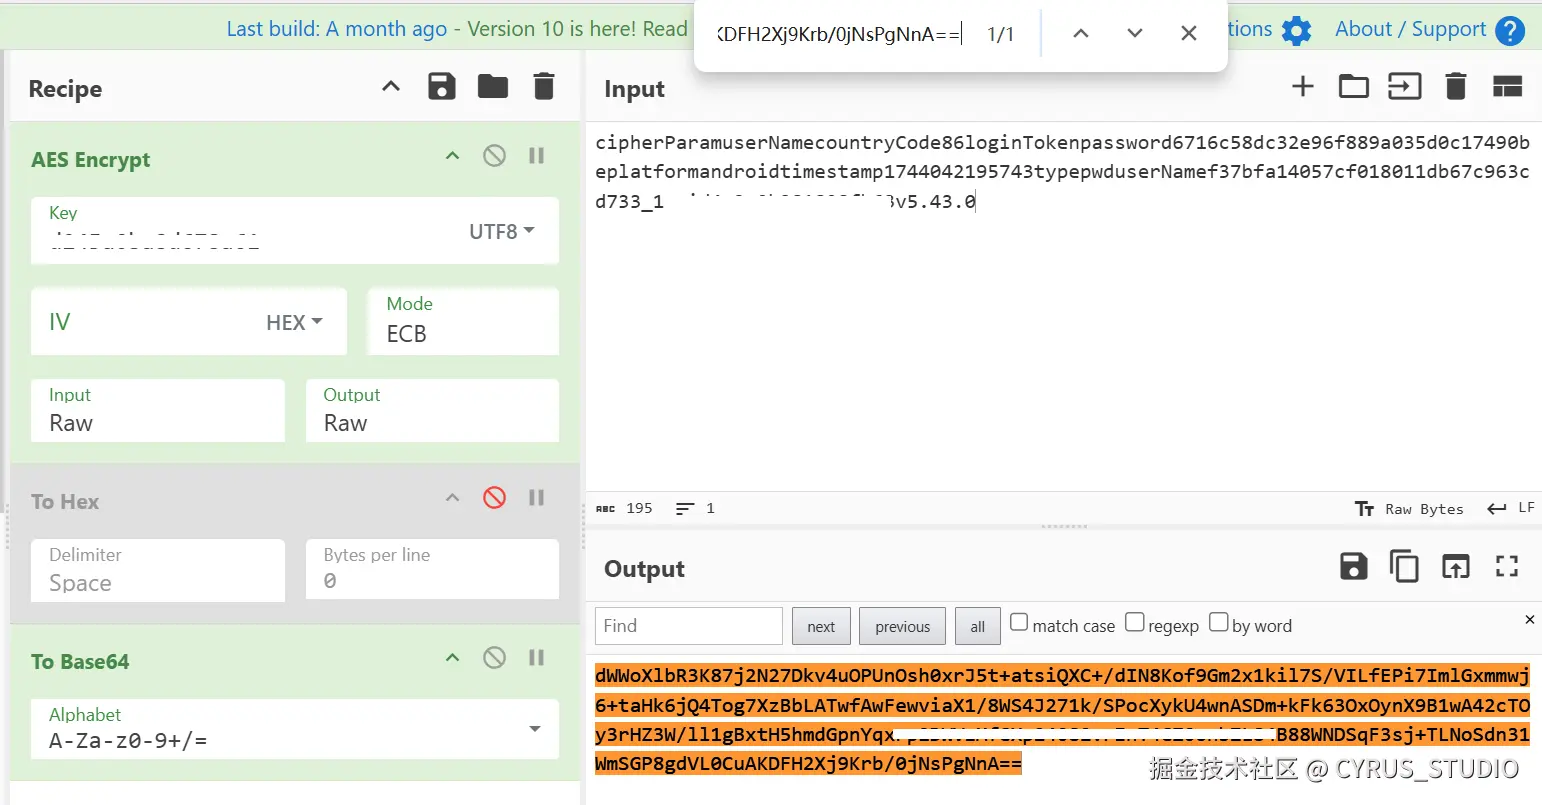Viewport: 1542px width, 805px height.
Task: Open folder as input
Action: point(1354,87)
